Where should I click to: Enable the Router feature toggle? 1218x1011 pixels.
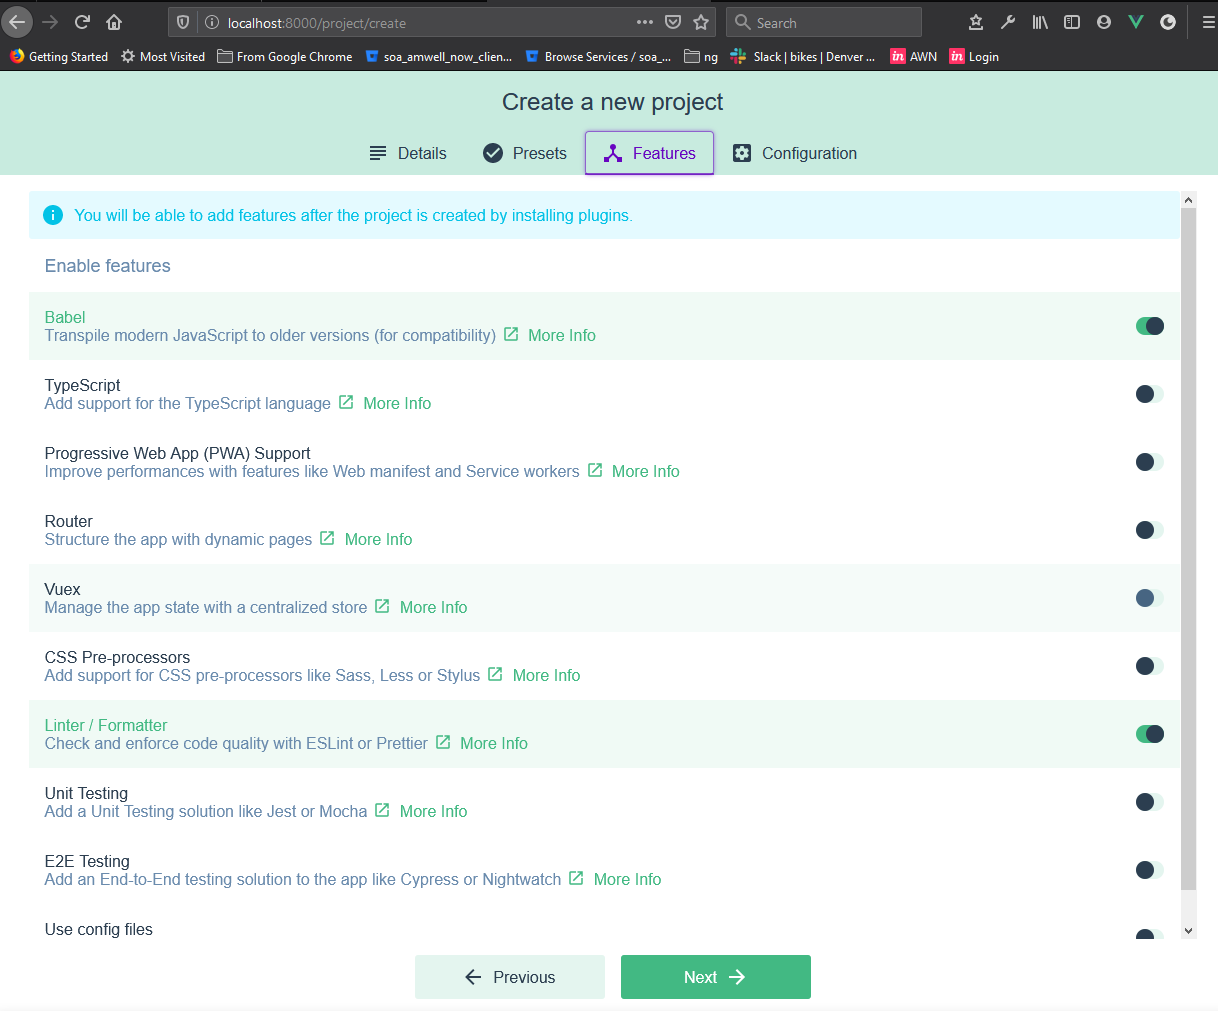pos(1150,530)
